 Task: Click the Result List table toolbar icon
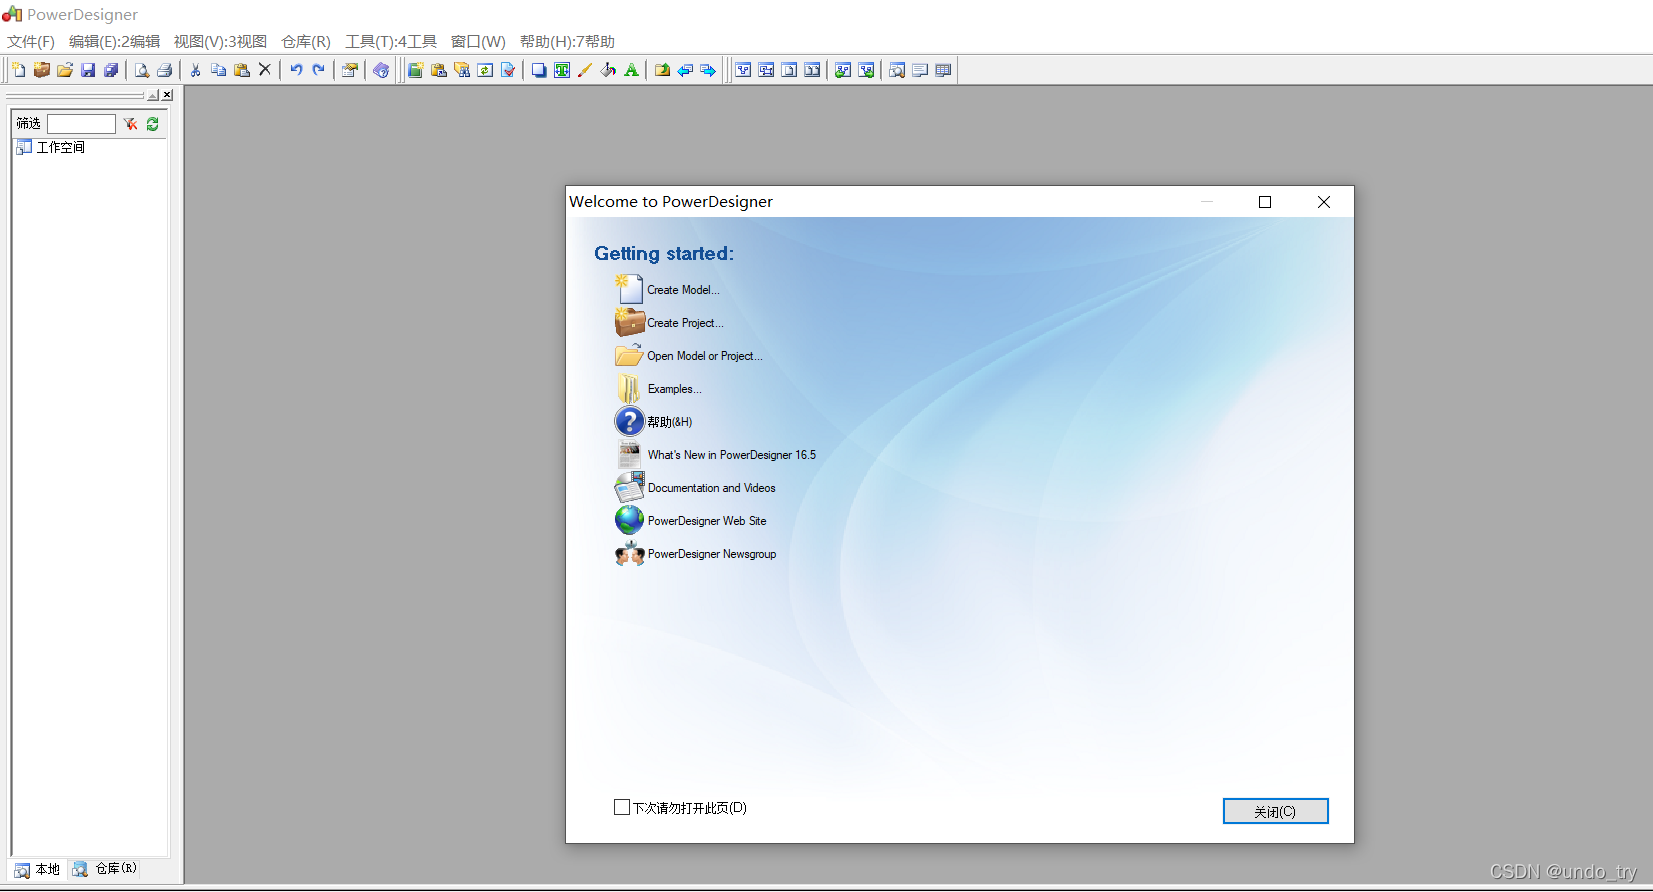(943, 70)
